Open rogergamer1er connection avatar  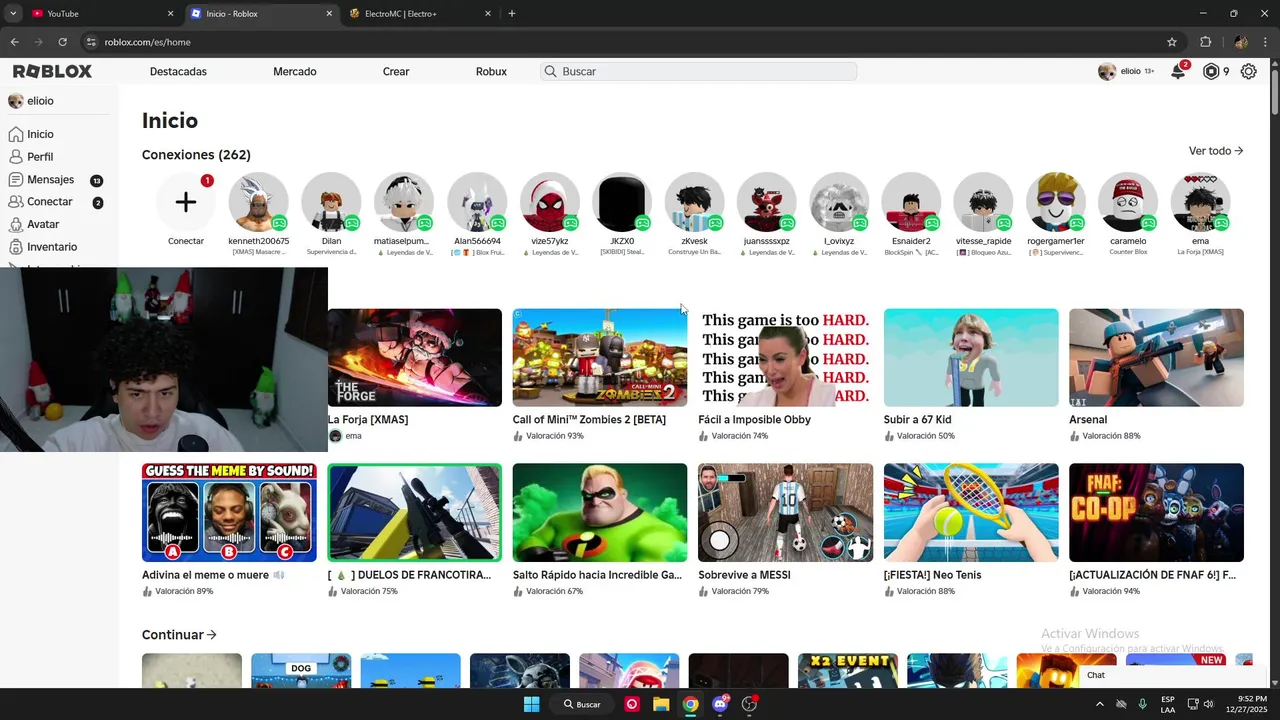pyautogui.click(x=1056, y=202)
